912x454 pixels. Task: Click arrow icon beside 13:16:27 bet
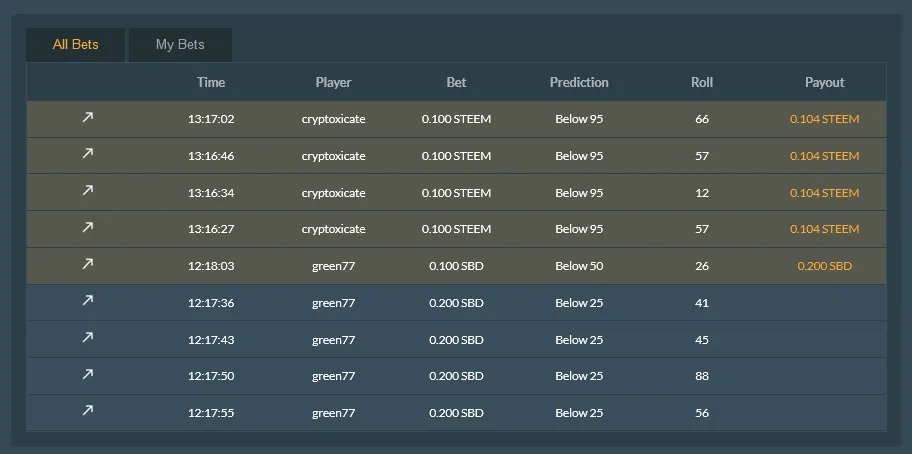[x=87, y=228]
